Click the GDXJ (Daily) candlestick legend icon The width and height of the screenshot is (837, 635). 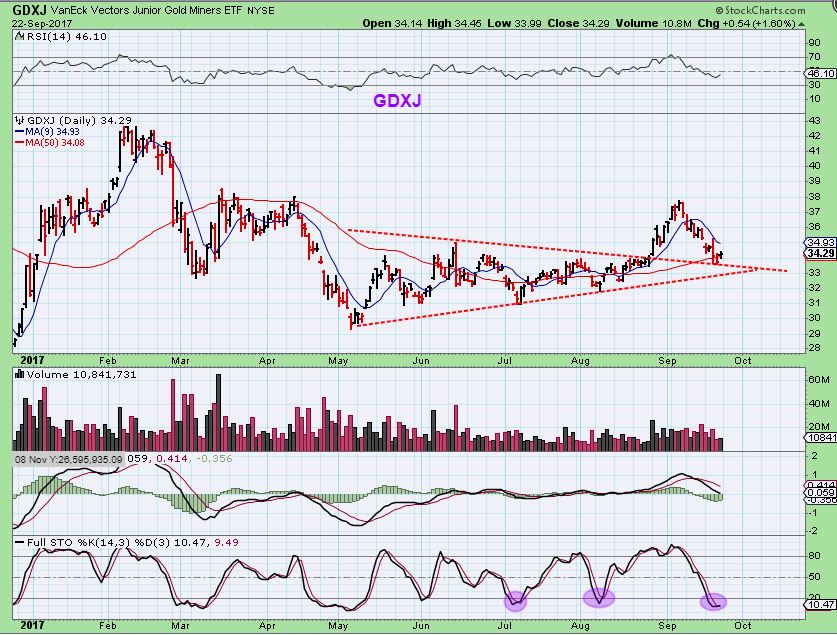(x=20, y=120)
